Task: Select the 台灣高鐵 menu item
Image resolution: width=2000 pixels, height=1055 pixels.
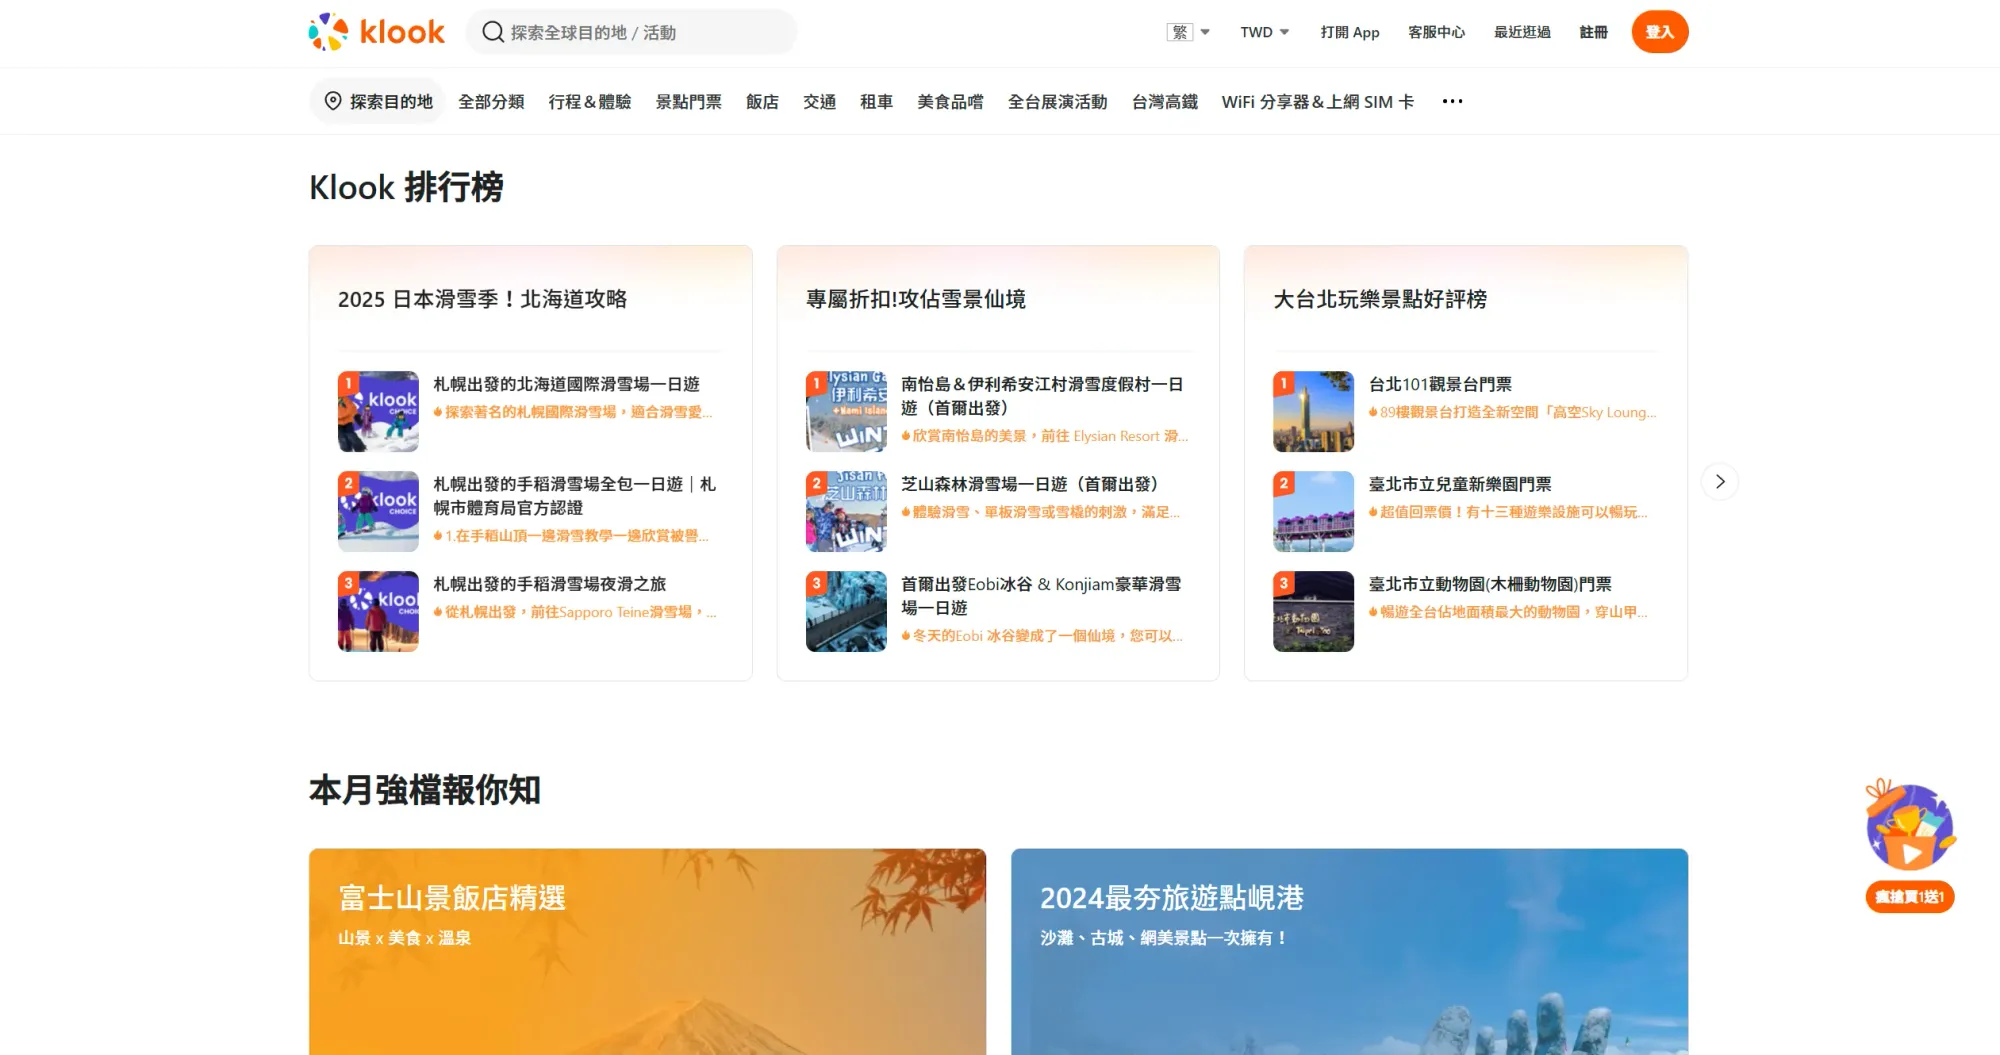Action: (1164, 101)
